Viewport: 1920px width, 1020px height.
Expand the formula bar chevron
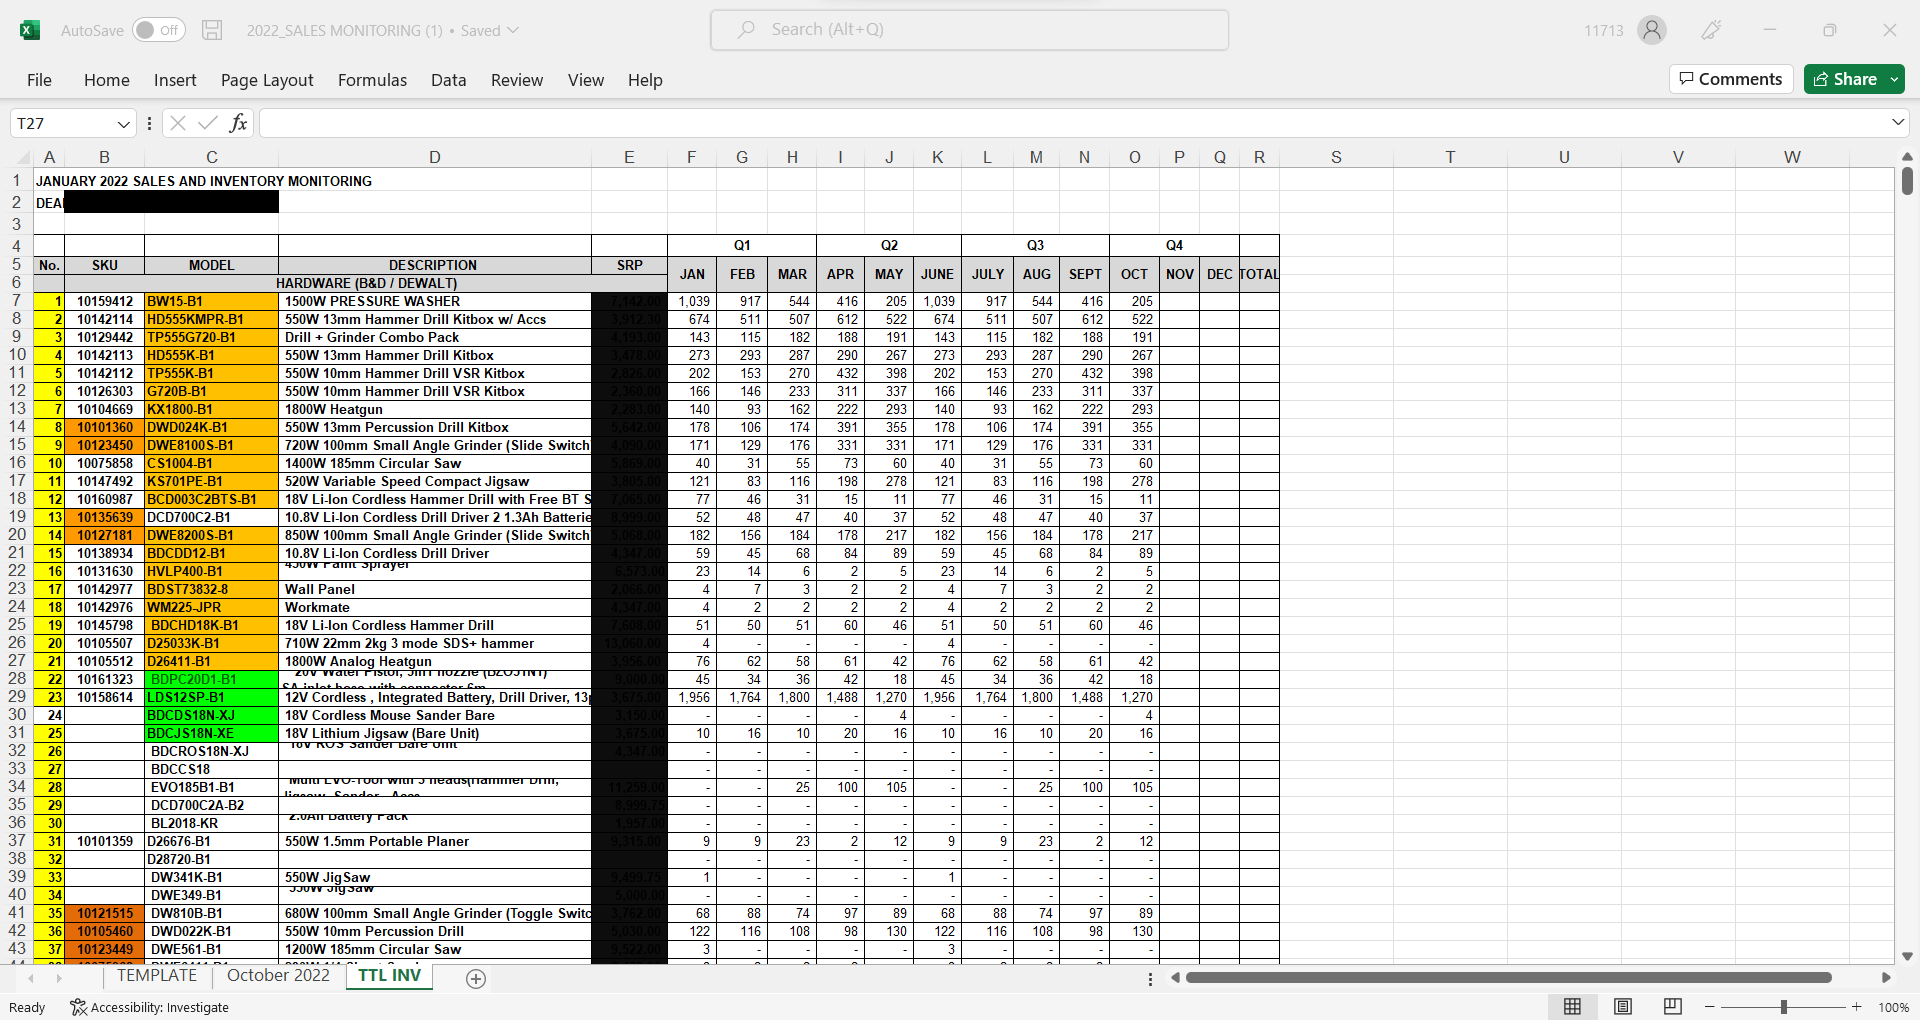pos(1898,123)
